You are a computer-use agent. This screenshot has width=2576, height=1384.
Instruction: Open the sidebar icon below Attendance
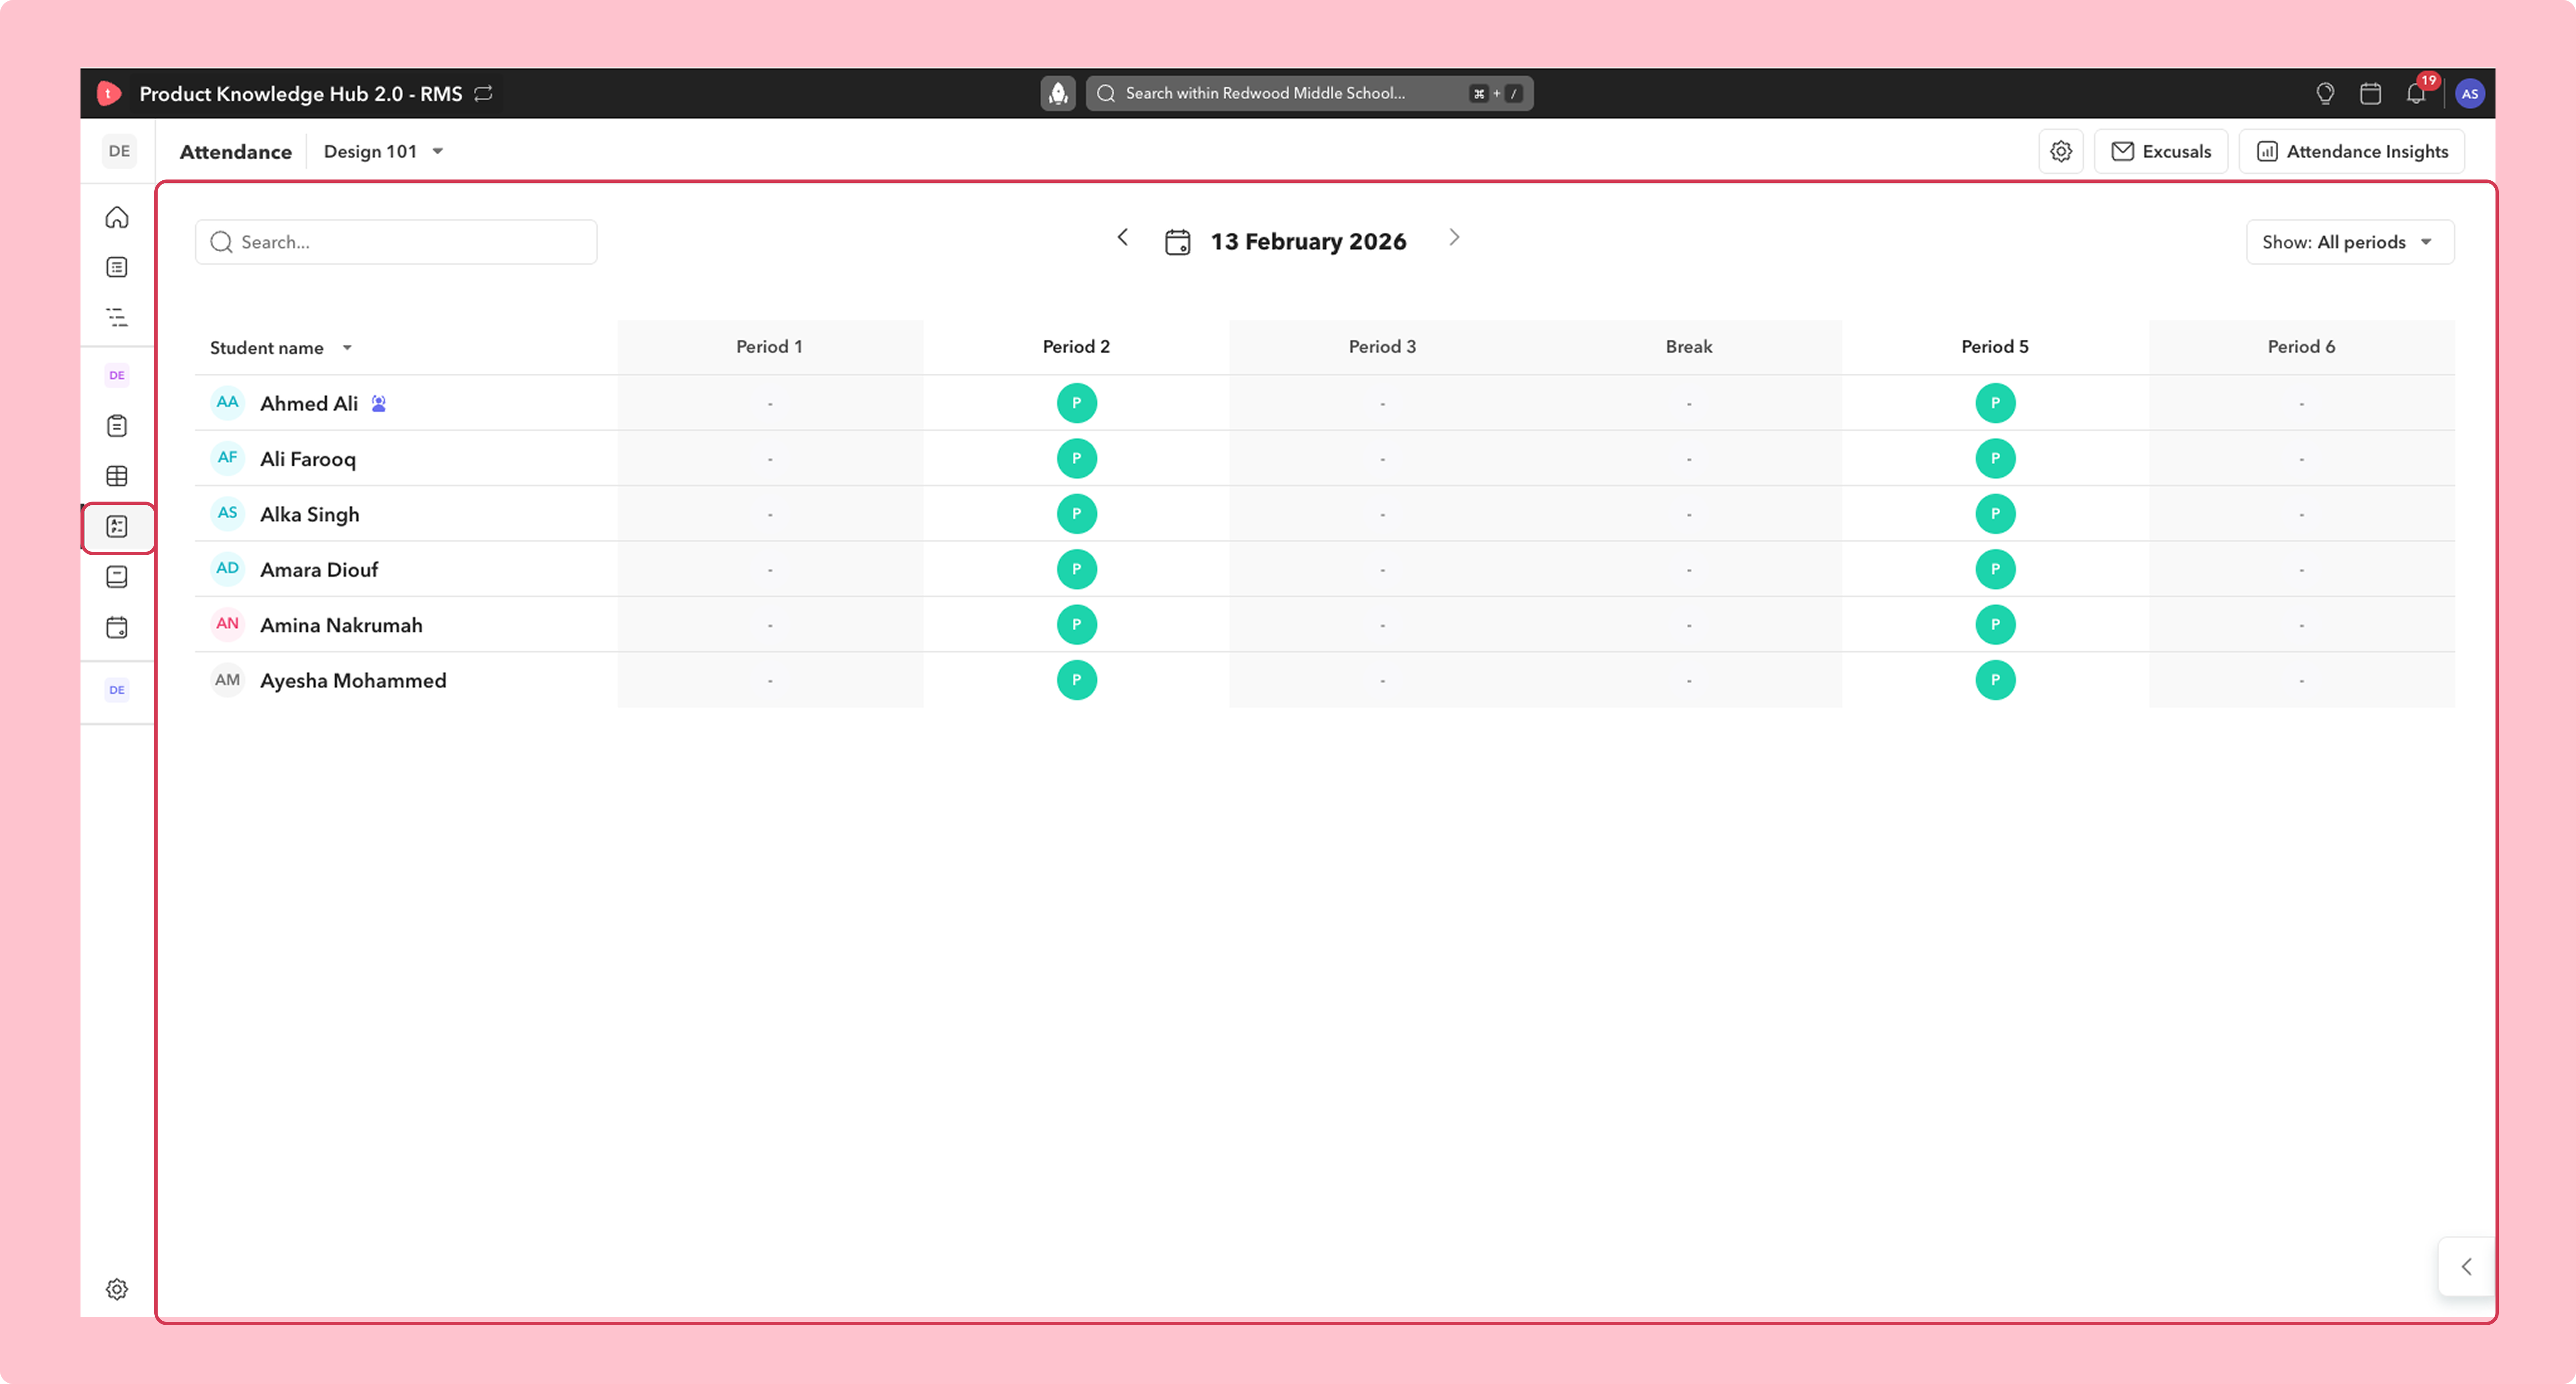tap(117, 577)
